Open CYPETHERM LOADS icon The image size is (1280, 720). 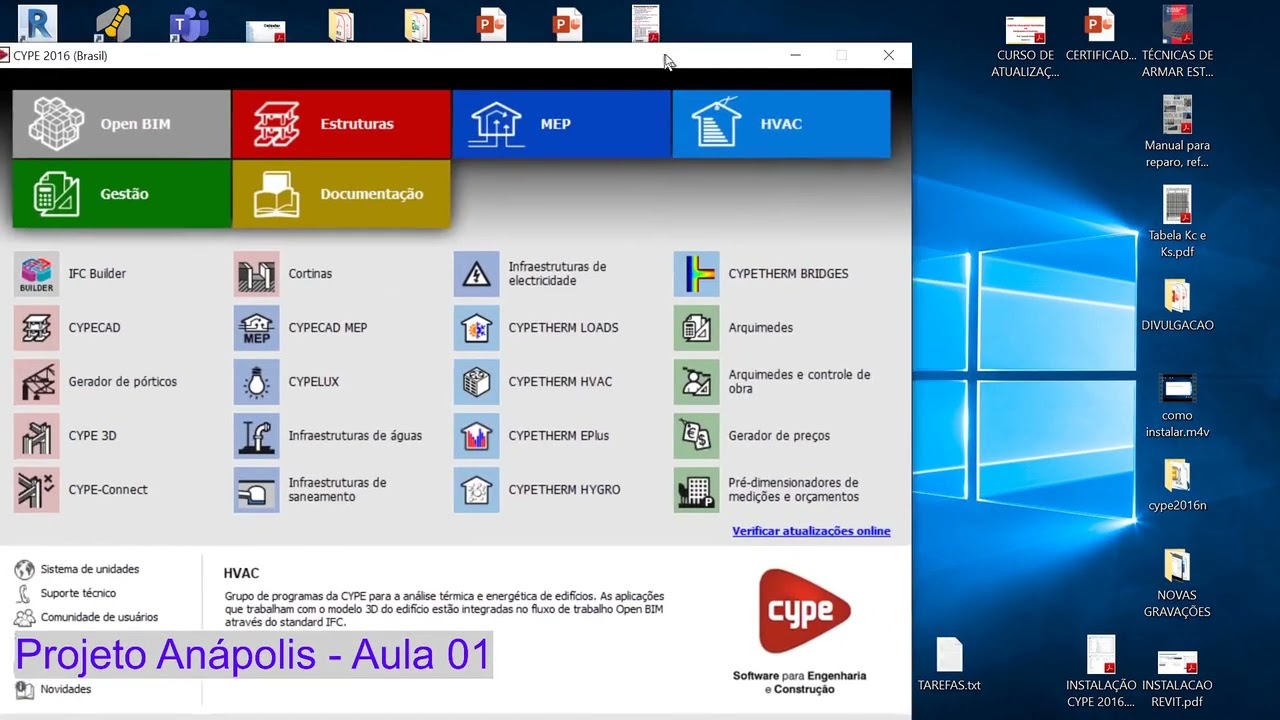pyautogui.click(x=476, y=328)
